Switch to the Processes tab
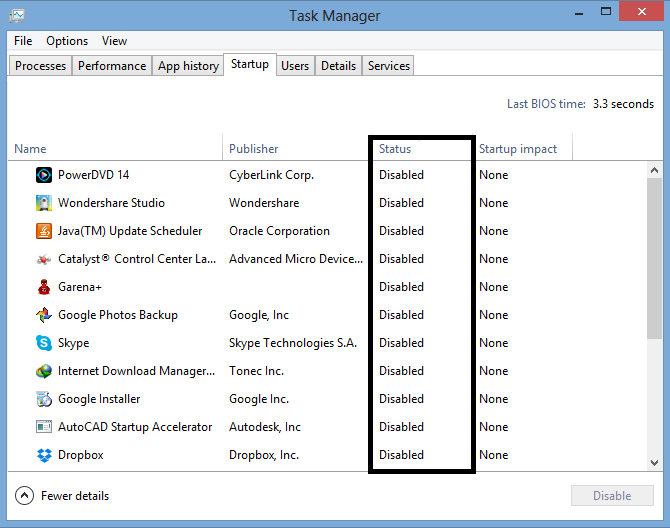 click(40, 66)
